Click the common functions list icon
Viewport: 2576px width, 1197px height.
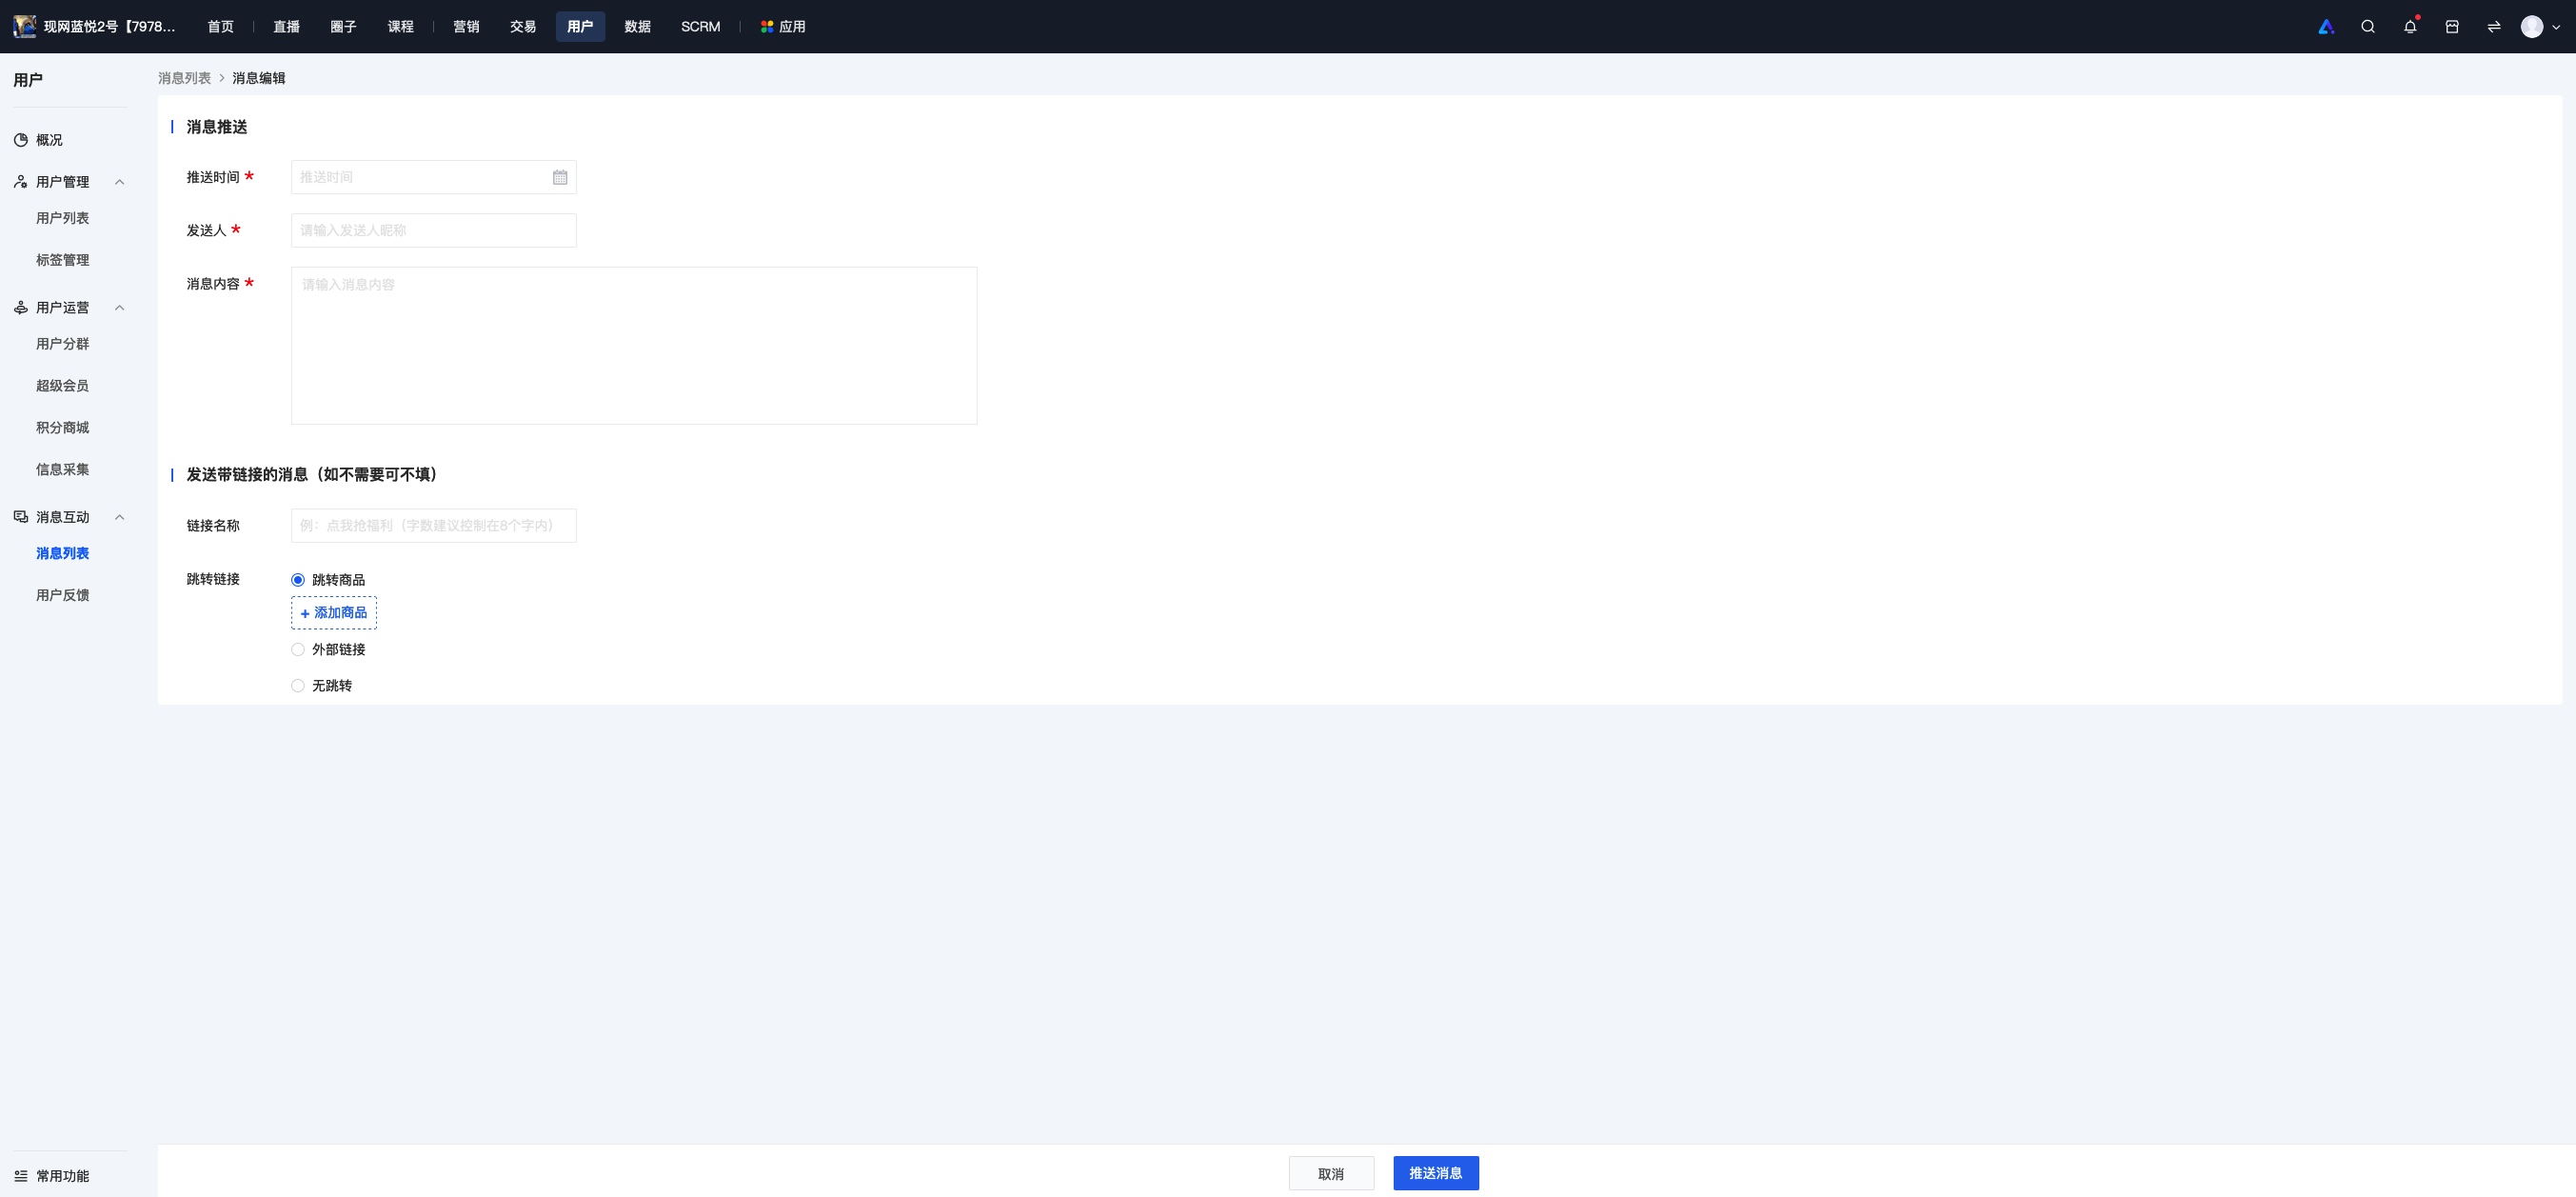[21, 1176]
